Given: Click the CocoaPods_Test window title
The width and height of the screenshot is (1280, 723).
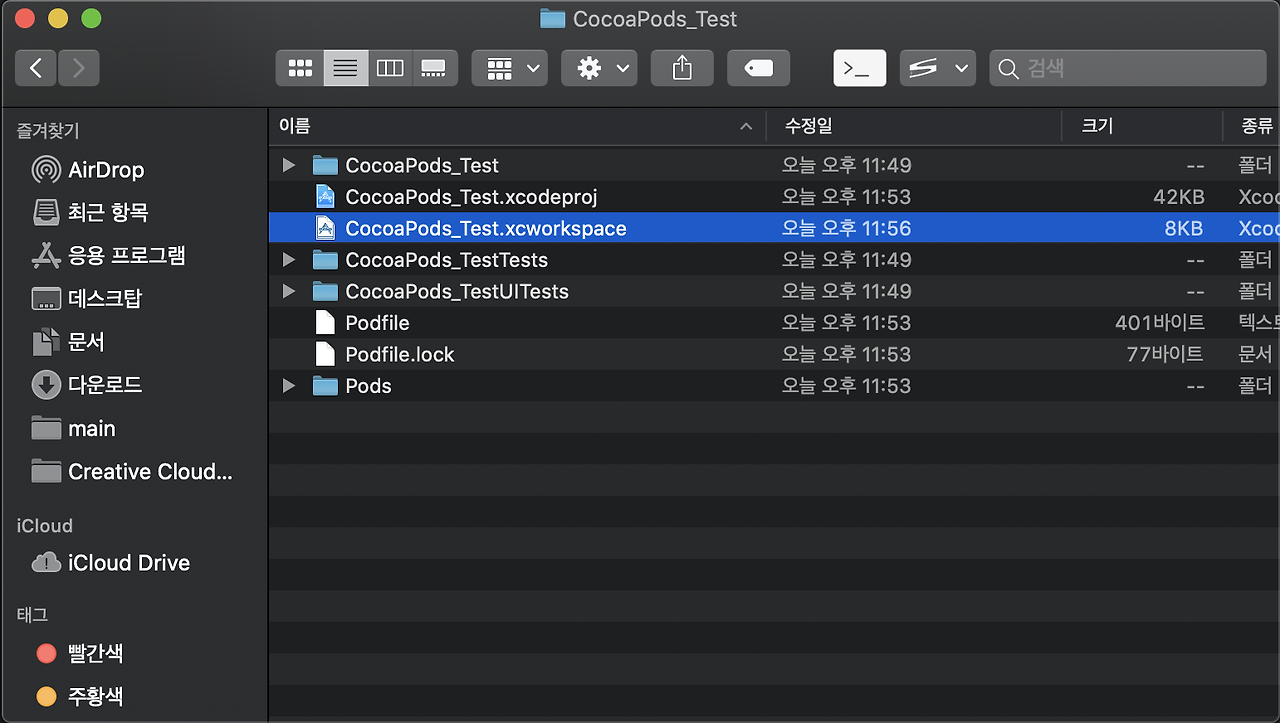Looking at the screenshot, I should [655, 19].
